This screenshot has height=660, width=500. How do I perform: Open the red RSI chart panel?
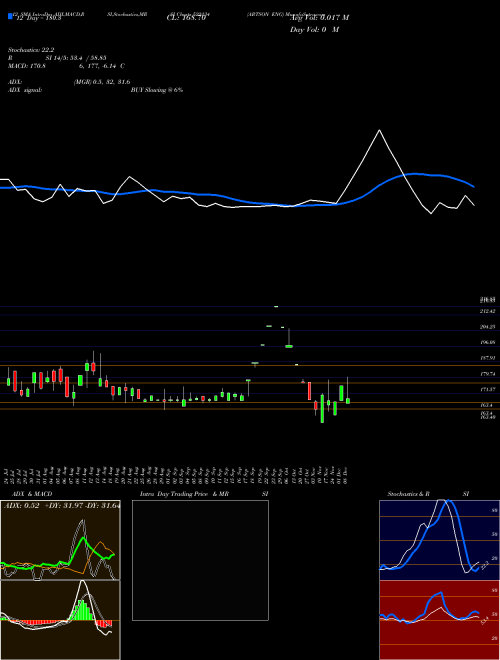[439, 620]
